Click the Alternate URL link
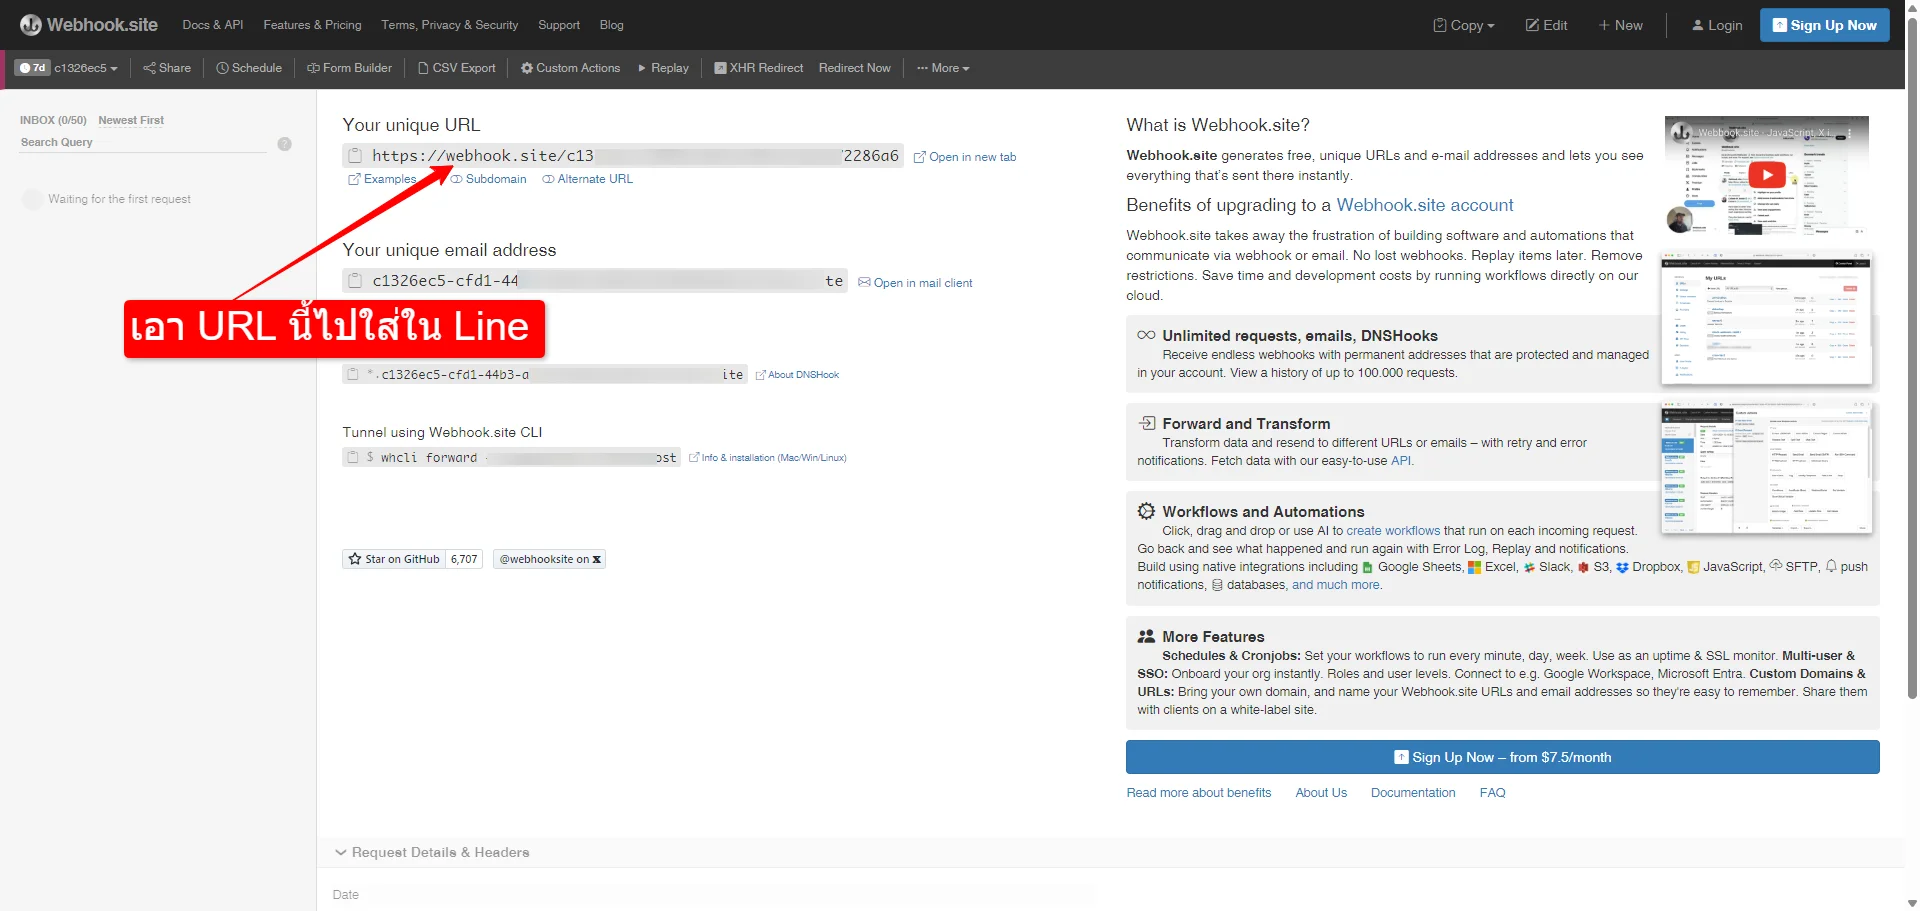The image size is (1920, 911). pos(588,179)
